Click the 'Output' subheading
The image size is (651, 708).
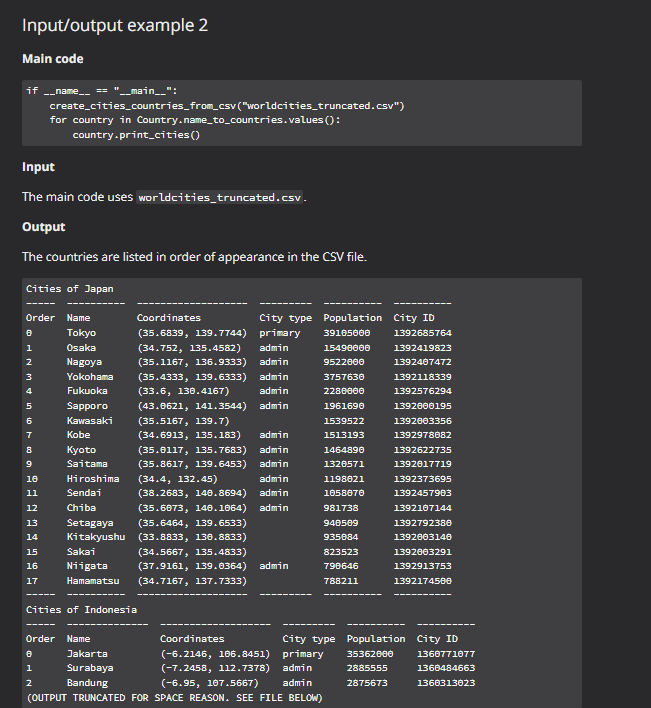(44, 227)
